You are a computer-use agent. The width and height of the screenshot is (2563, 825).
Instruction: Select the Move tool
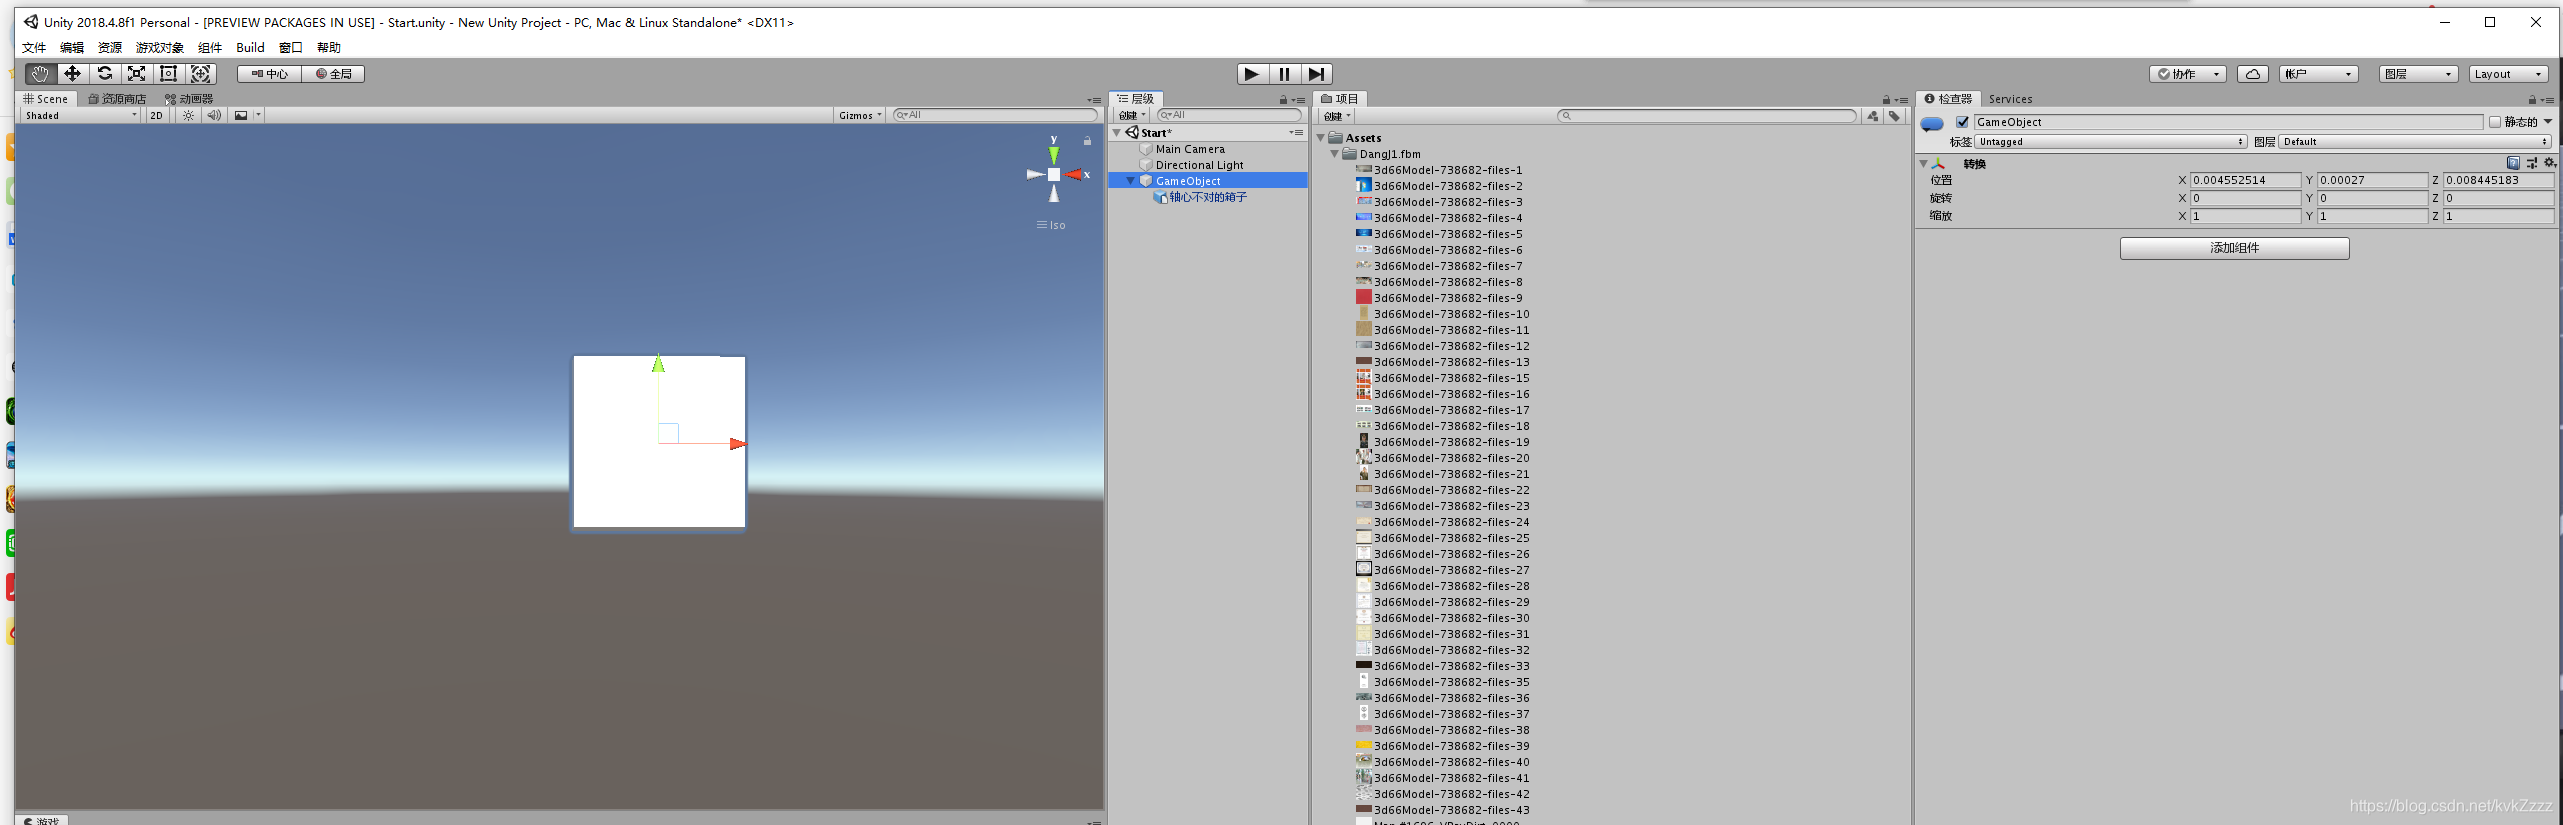point(72,74)
